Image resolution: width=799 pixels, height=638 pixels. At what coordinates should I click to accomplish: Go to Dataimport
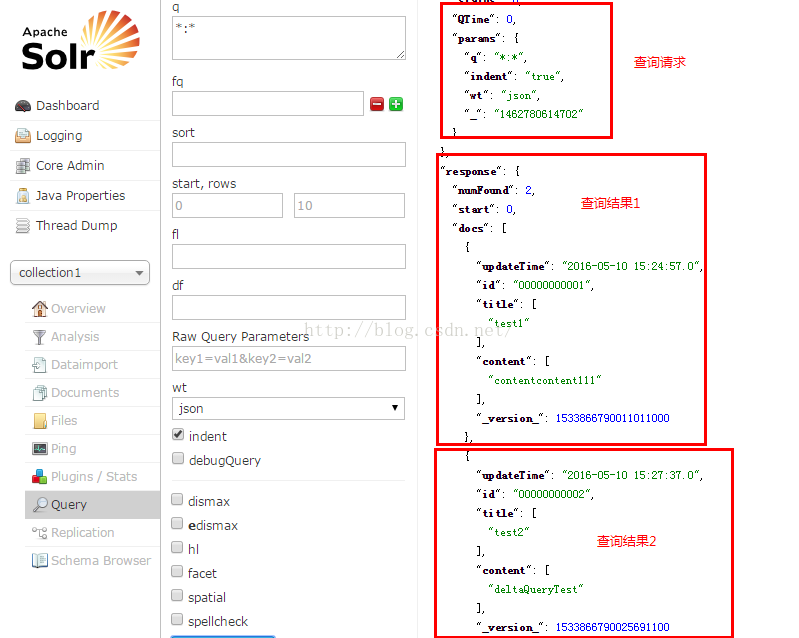[84, 365]
